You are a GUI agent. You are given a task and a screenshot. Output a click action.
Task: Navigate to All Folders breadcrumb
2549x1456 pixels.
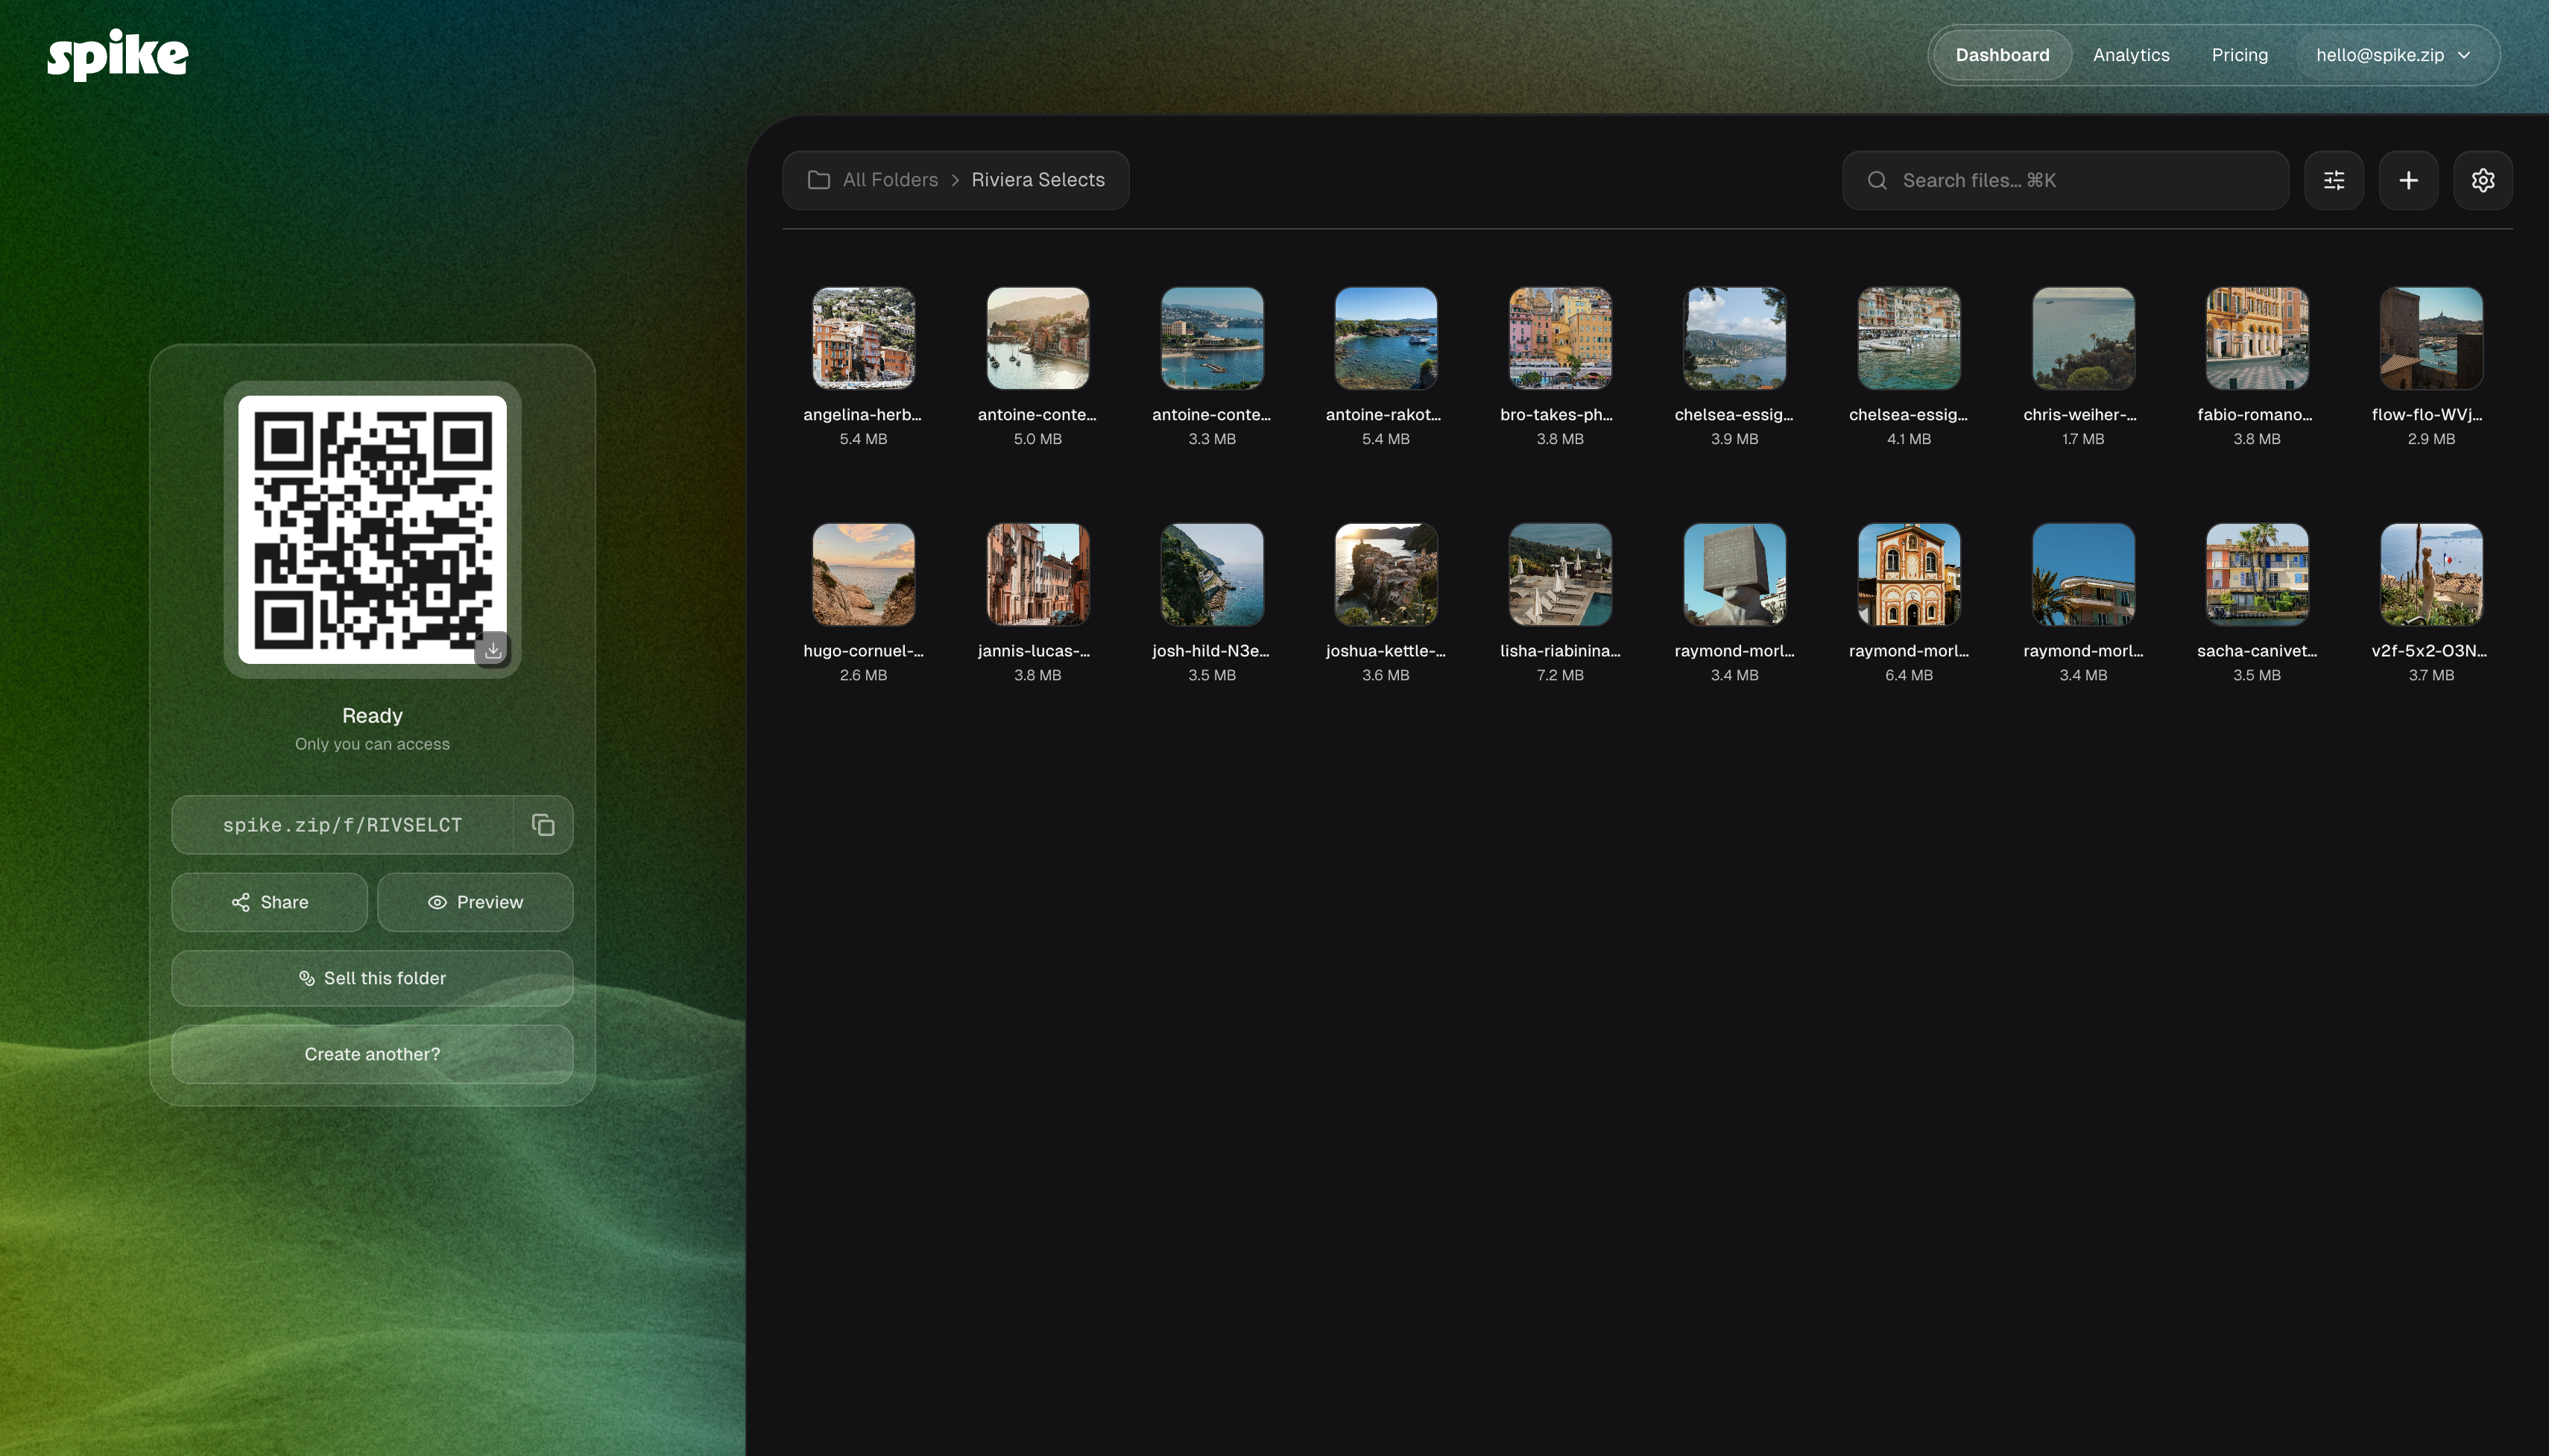point(890,180)
